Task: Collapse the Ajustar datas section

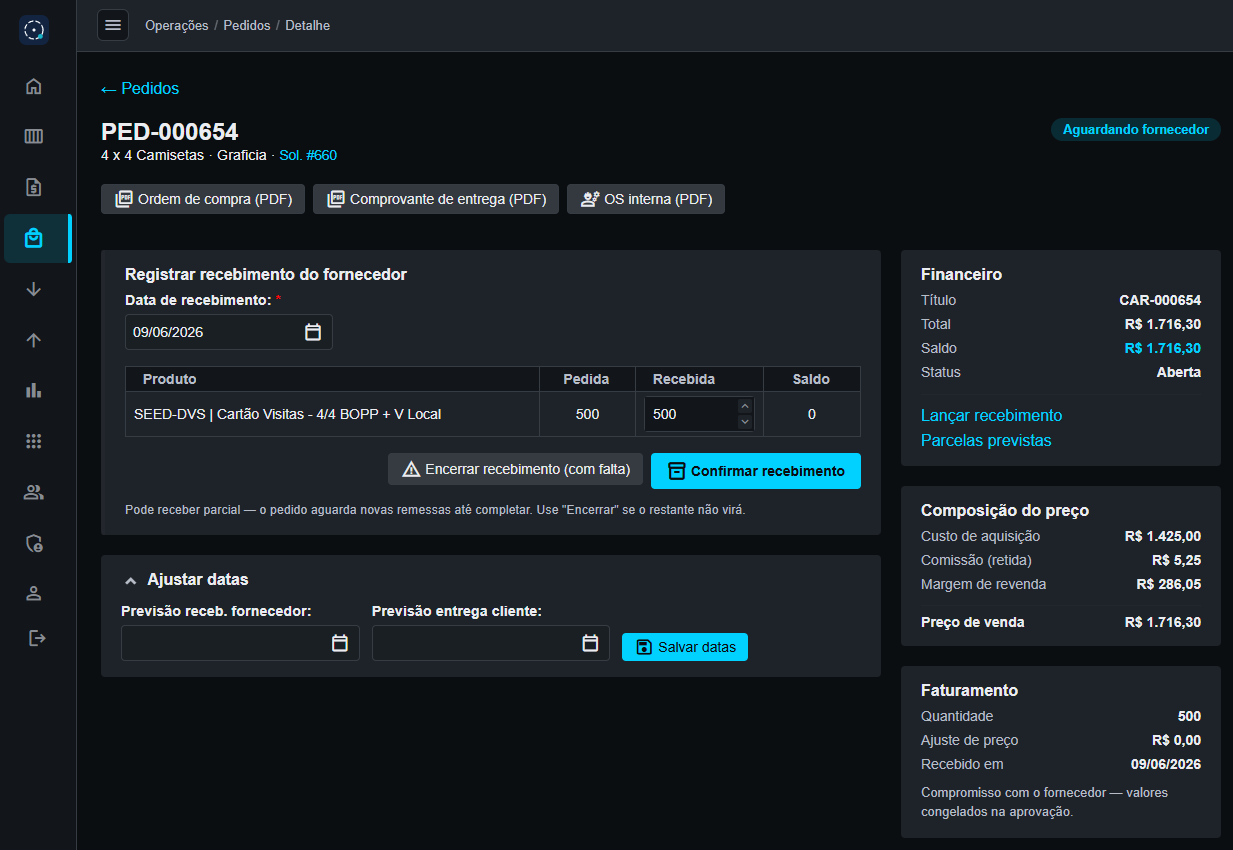Action: click(130, 580)
